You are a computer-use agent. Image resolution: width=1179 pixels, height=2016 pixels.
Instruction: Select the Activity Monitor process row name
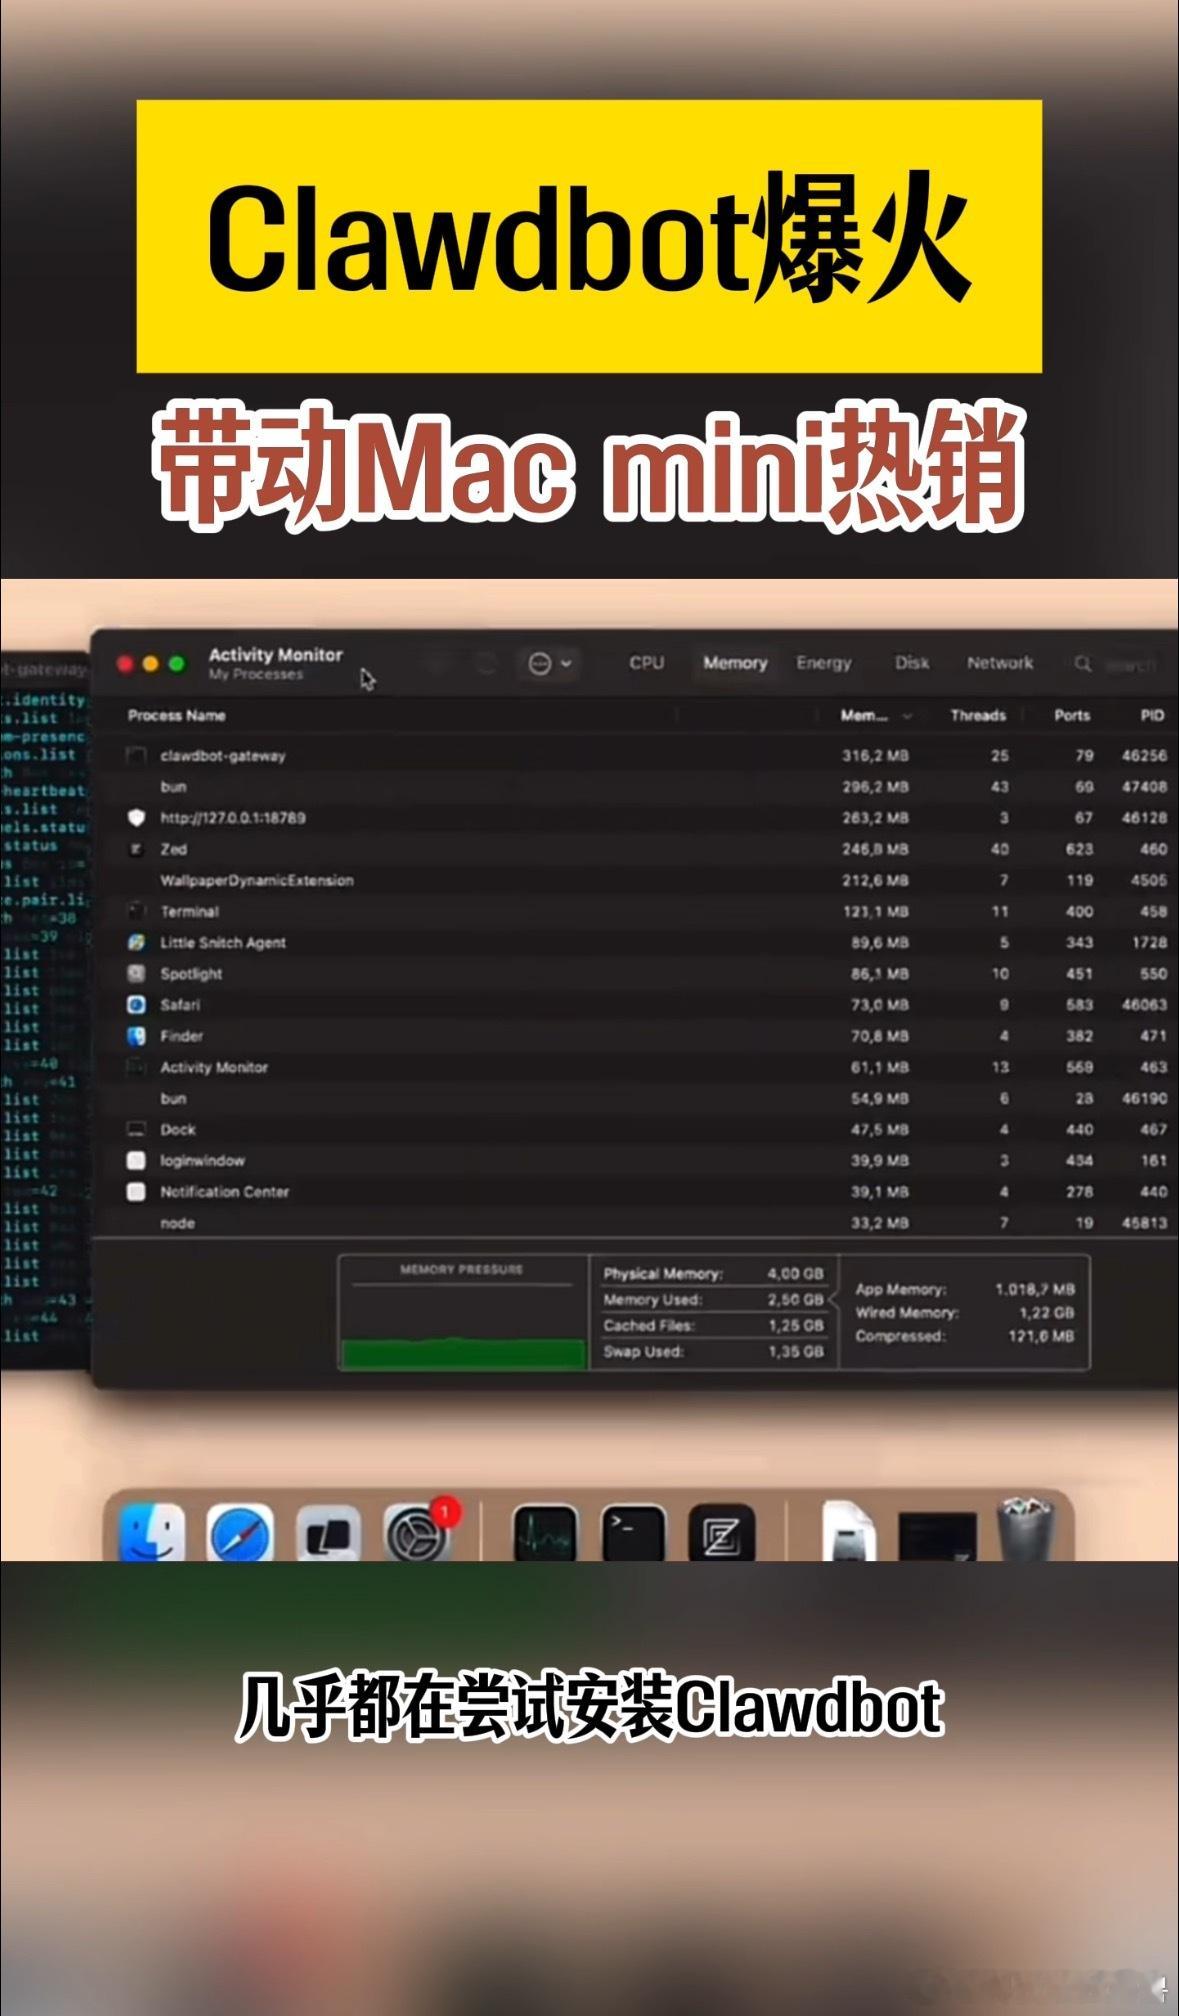[214, 1068]
